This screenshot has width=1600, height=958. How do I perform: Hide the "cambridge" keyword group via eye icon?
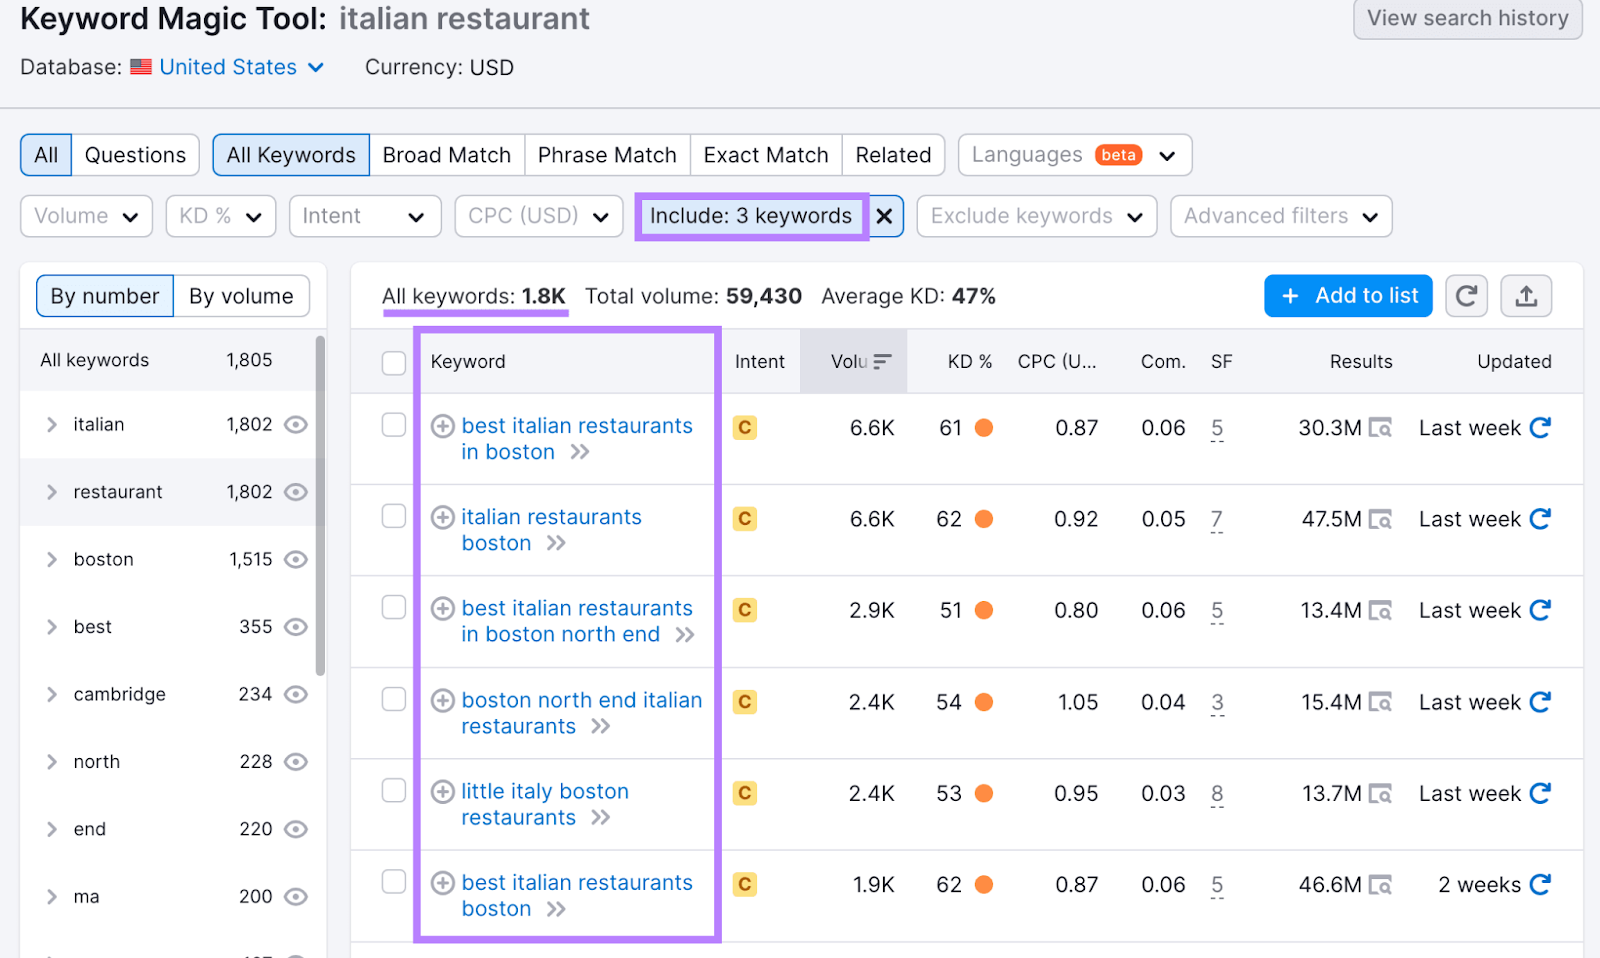click(296, 694)
